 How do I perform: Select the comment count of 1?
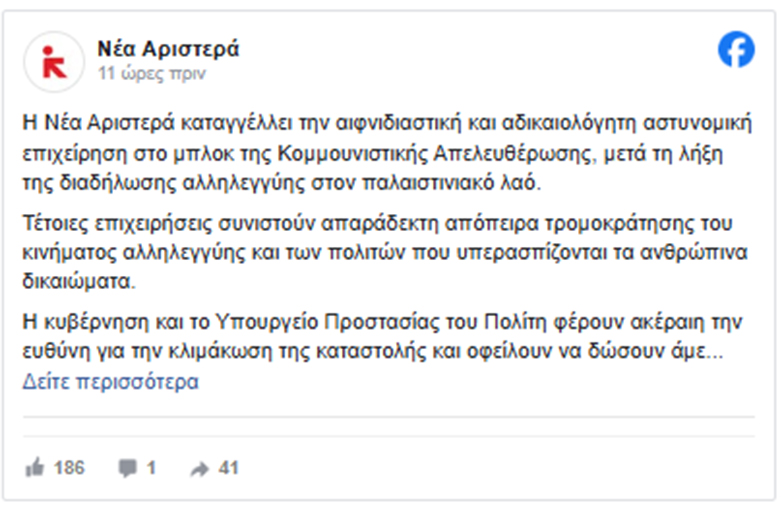(x=151, y=467)
